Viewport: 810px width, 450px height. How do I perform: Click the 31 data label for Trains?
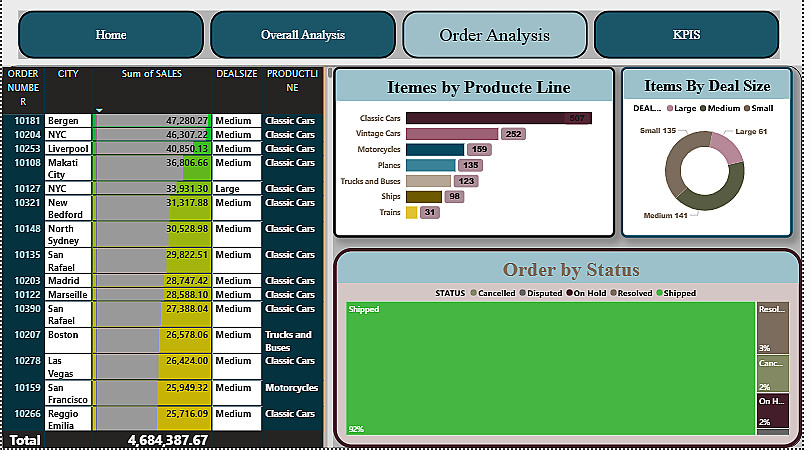(x=430, y=212)
